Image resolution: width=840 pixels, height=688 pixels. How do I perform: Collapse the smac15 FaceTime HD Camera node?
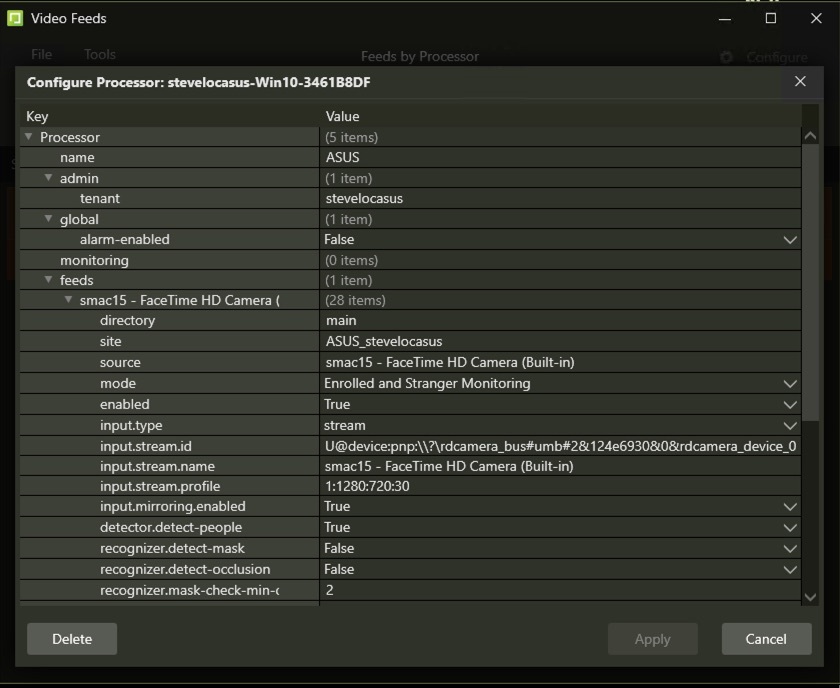[x=69, y=300]
